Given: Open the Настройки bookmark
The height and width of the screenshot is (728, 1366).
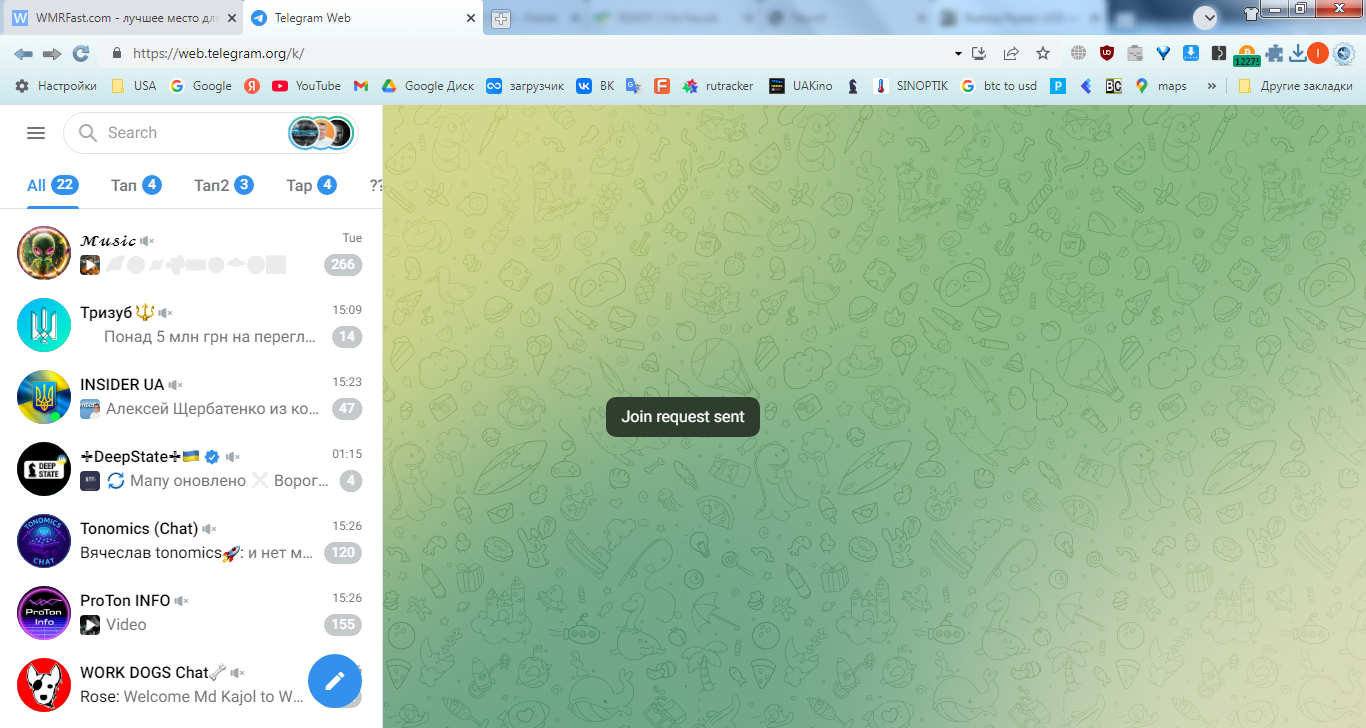Looking at the screenshot, I should tap(56, 86).
